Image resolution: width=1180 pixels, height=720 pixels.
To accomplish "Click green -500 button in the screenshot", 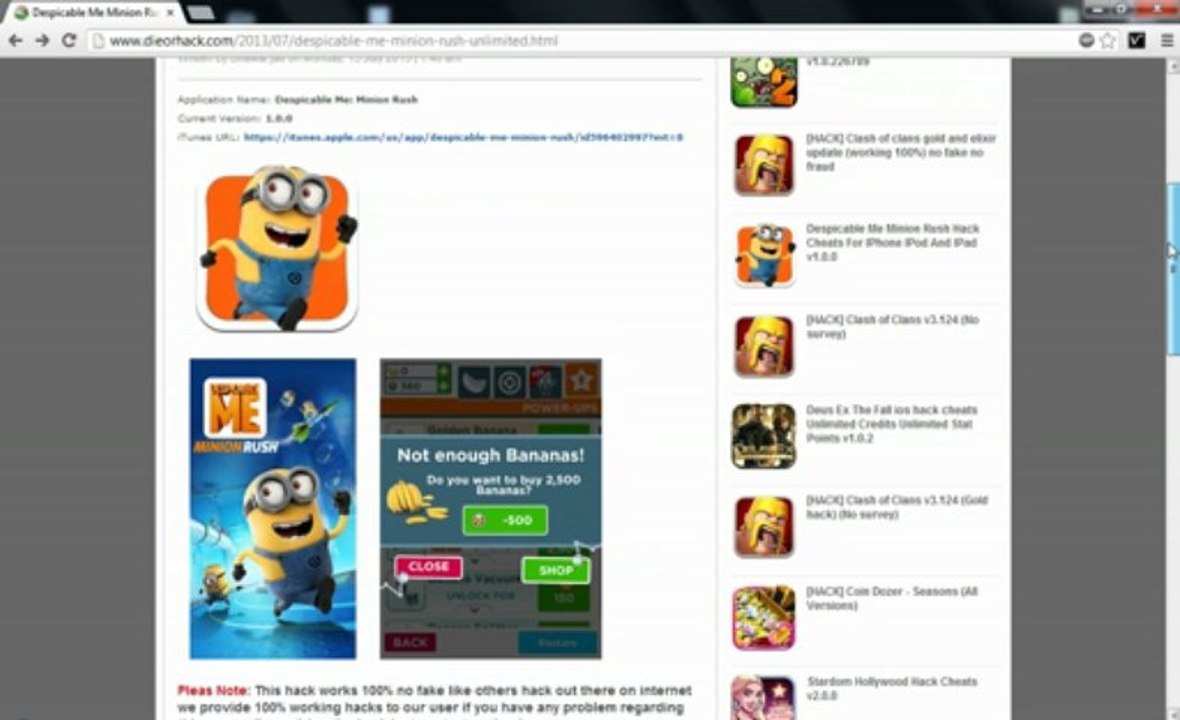I will [x=505, y=520].
